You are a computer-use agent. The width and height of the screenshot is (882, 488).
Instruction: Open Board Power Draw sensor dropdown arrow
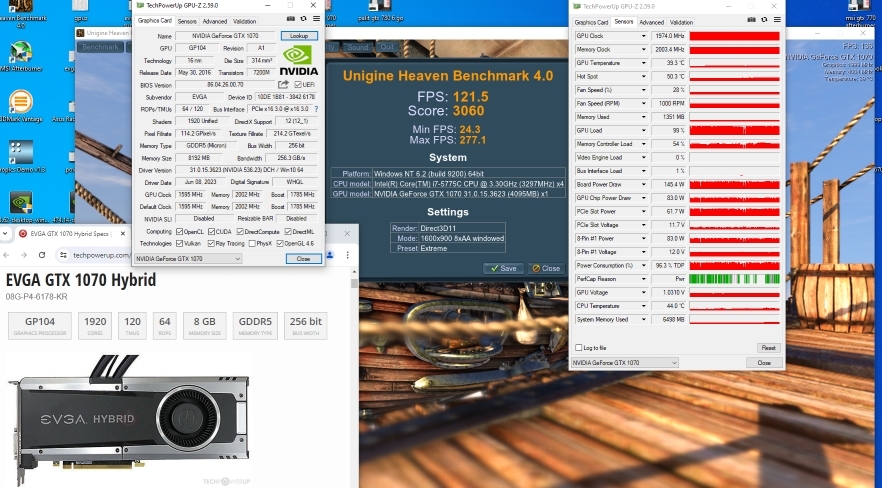(x=644, y=184)
